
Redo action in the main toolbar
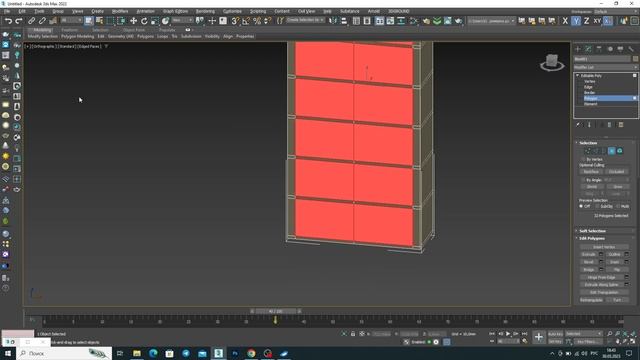[x=19, y=21]
